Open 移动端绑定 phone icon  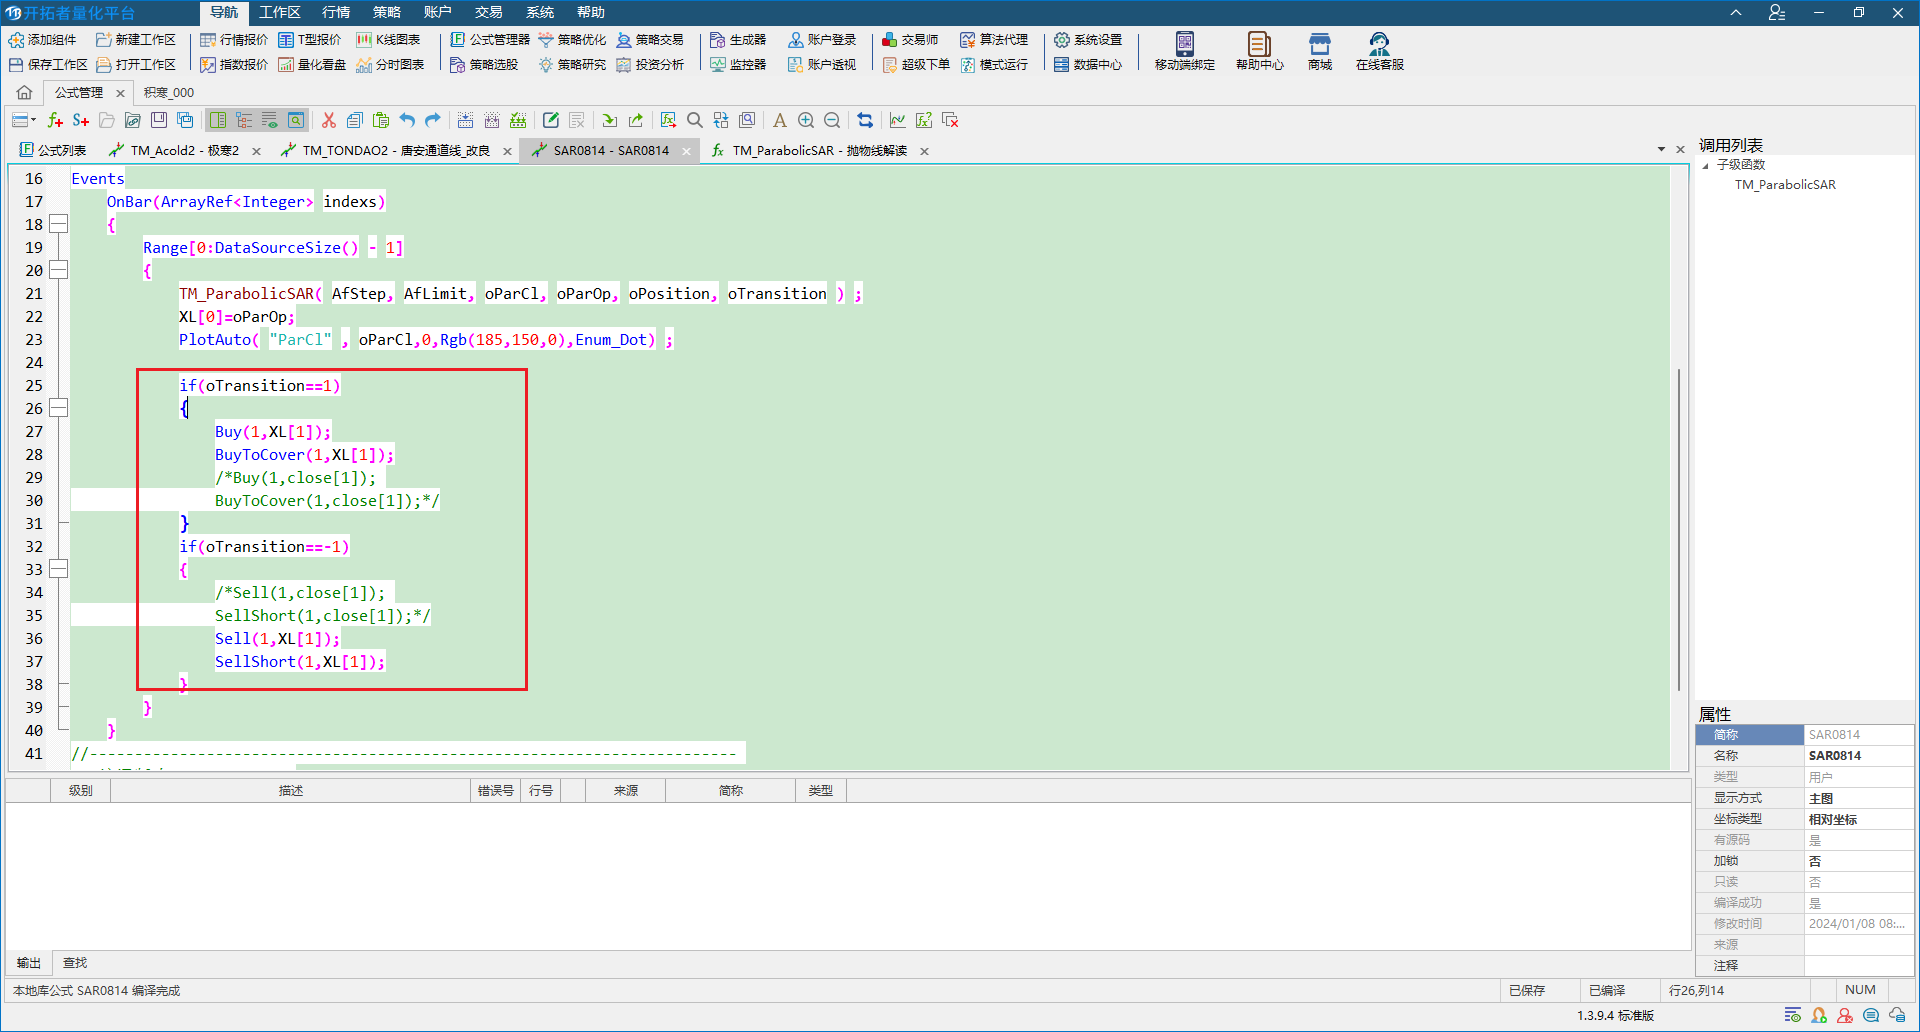tap(1185, 51)
